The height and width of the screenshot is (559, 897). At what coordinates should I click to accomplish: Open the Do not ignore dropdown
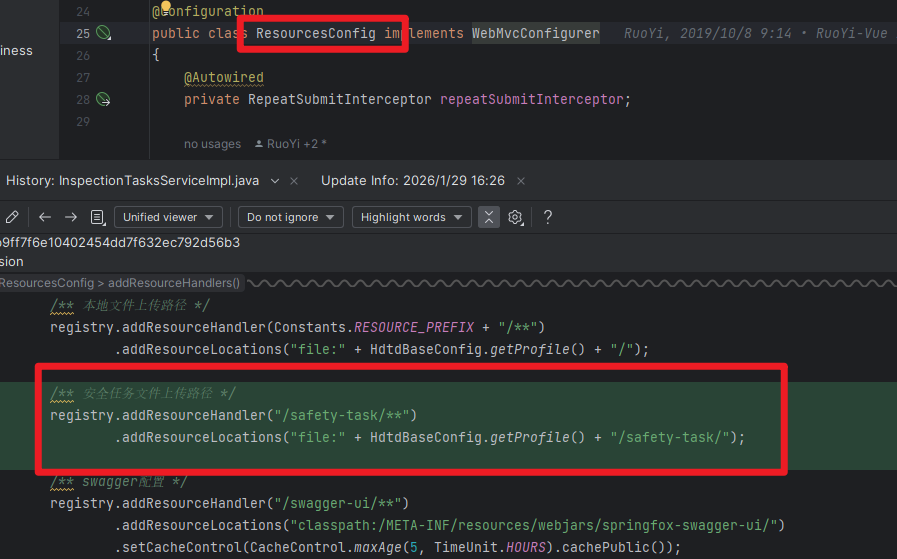[x=291, y=217]
